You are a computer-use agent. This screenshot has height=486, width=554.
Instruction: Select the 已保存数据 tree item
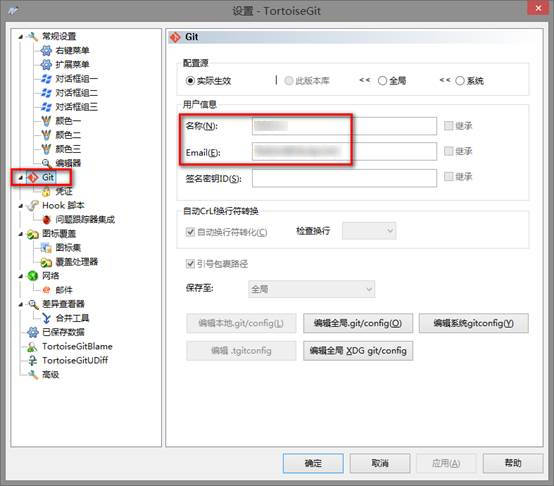pyautogui.click(x=63, y=332)
